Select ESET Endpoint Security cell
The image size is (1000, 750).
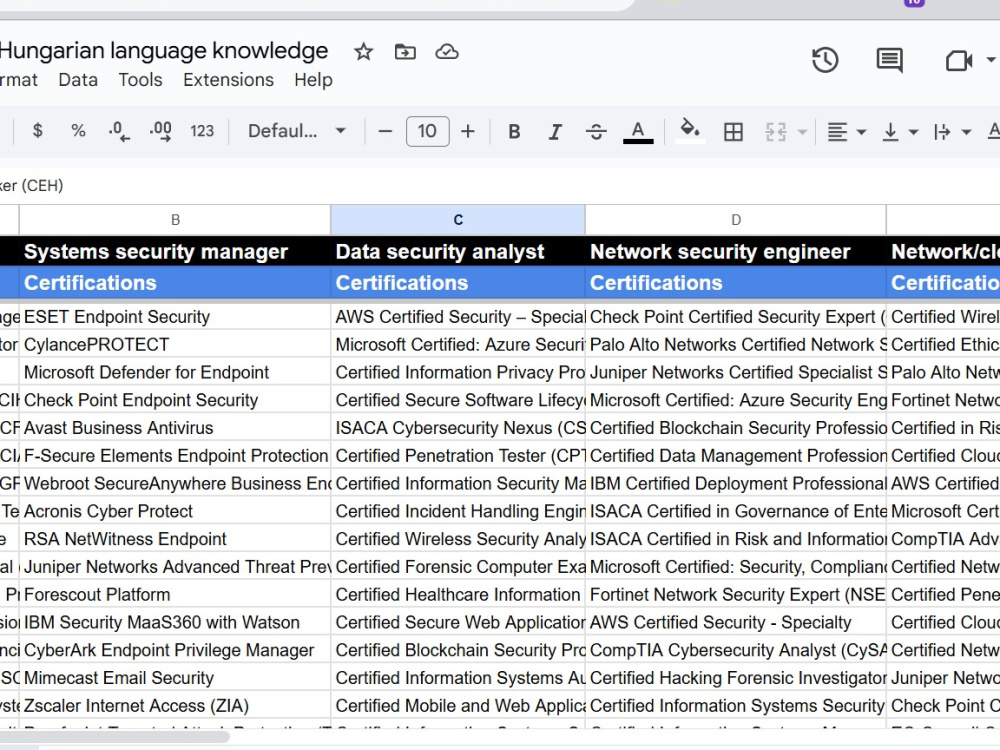(x=175, y=317)
